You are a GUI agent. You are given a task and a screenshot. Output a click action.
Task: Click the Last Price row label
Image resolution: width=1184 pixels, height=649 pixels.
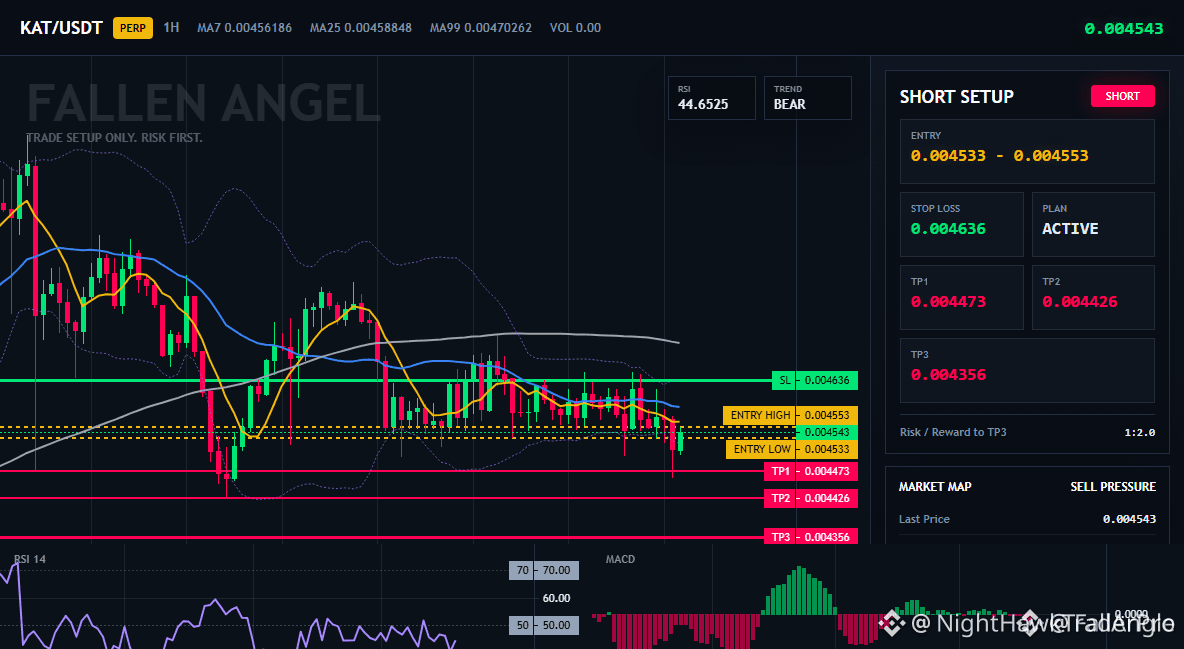click(x=924, y=519)
